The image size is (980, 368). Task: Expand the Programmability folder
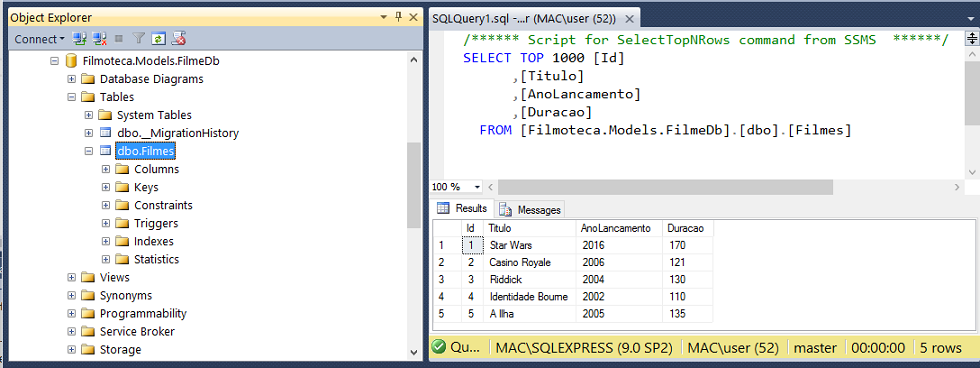click(x=71, y=314)
